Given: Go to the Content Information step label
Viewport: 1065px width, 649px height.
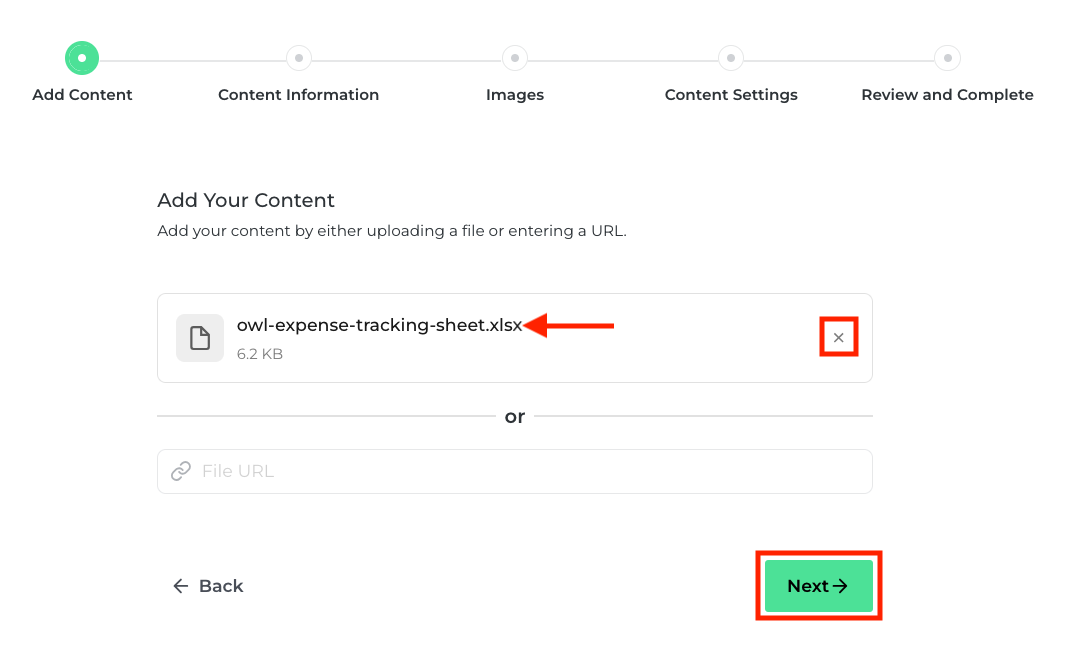Looking at the screenshot, I should (x=298, y=95).
